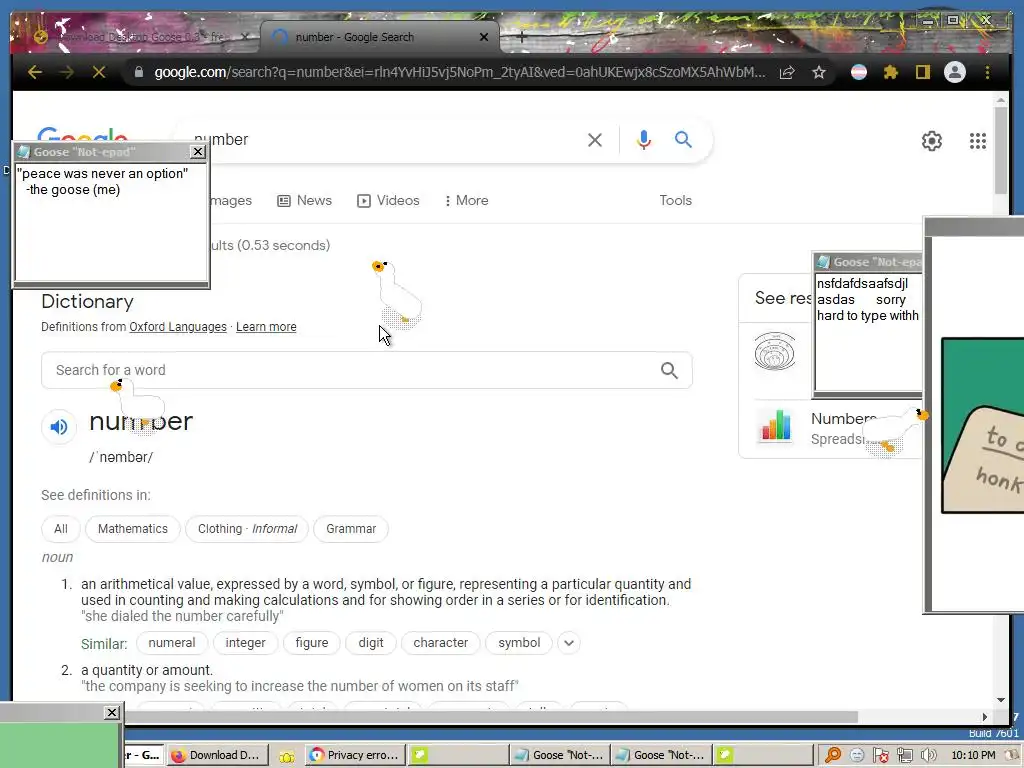The height and width of the screenshot is (768, 1024).
Task: Close the green window at bottom left
Action: pyautogui.click(x=112, y=712)
